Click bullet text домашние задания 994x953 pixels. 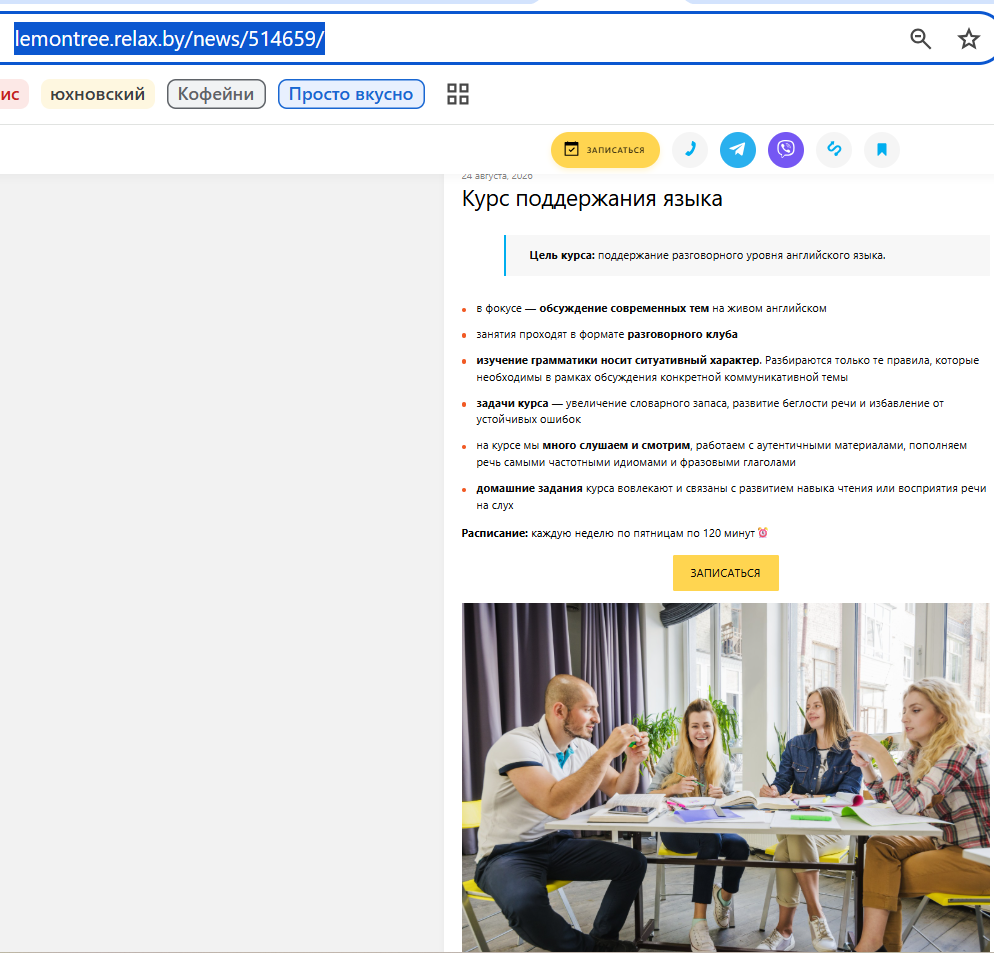pos(731,496)
